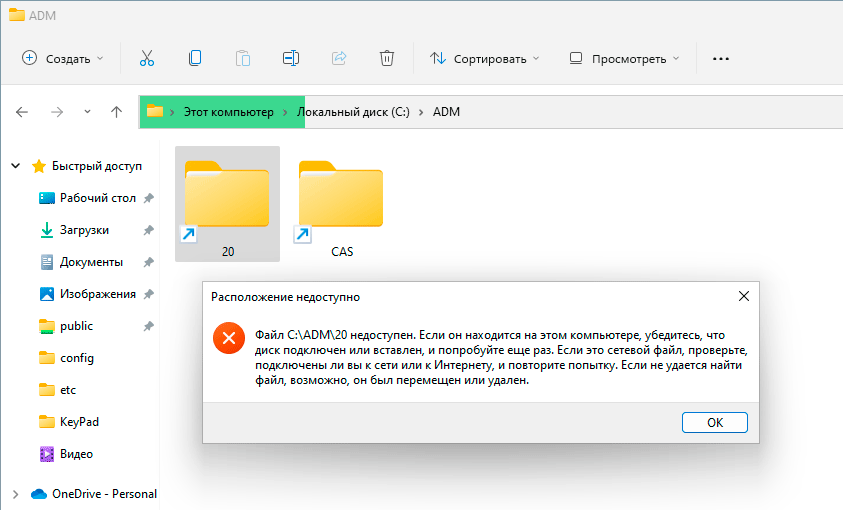Click the pin icon next to Изображения
This screenshot has height=510, width=843.
148,294
